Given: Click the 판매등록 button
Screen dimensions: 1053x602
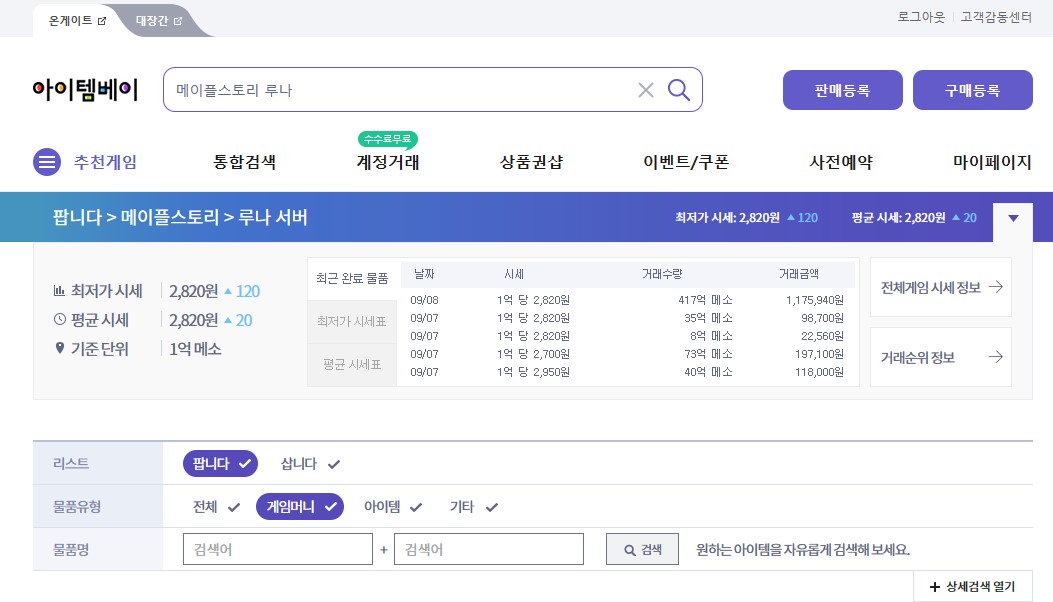Looking at the screenshot, I should (843, 90).
